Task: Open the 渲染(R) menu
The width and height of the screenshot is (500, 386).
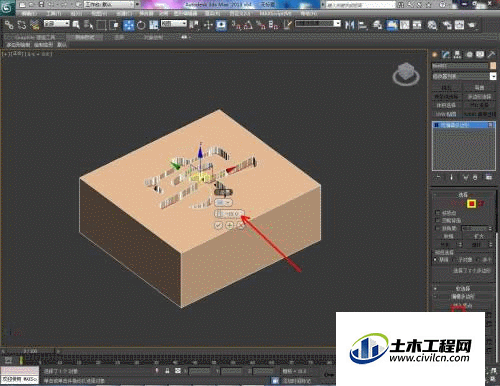Action: point(213,14)
